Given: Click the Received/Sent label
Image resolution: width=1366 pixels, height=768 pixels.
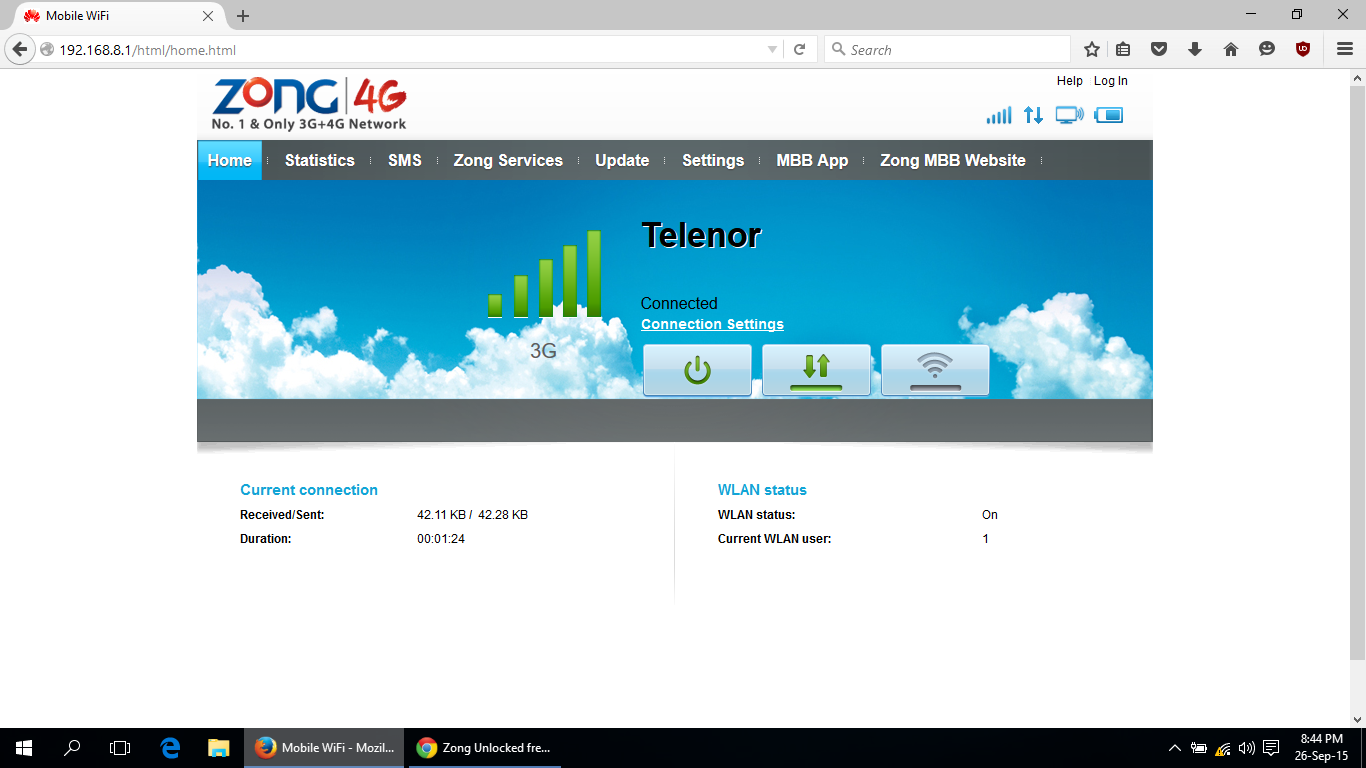Looking at the screenshot, I should click(282, 515).
